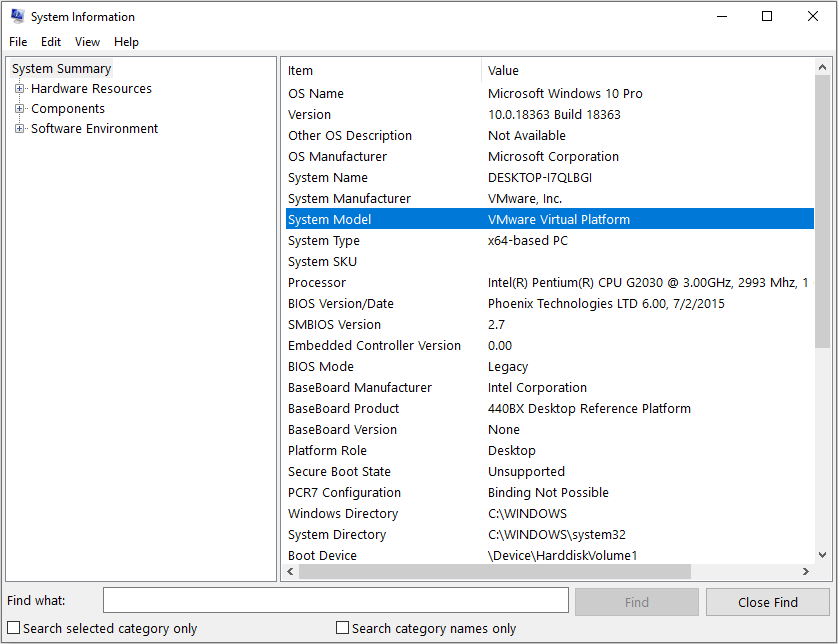Image resolution: width=838 pixels, height=644 pixels.
Task: Select the SMBIOS Version row
Action: coord(550,324)
